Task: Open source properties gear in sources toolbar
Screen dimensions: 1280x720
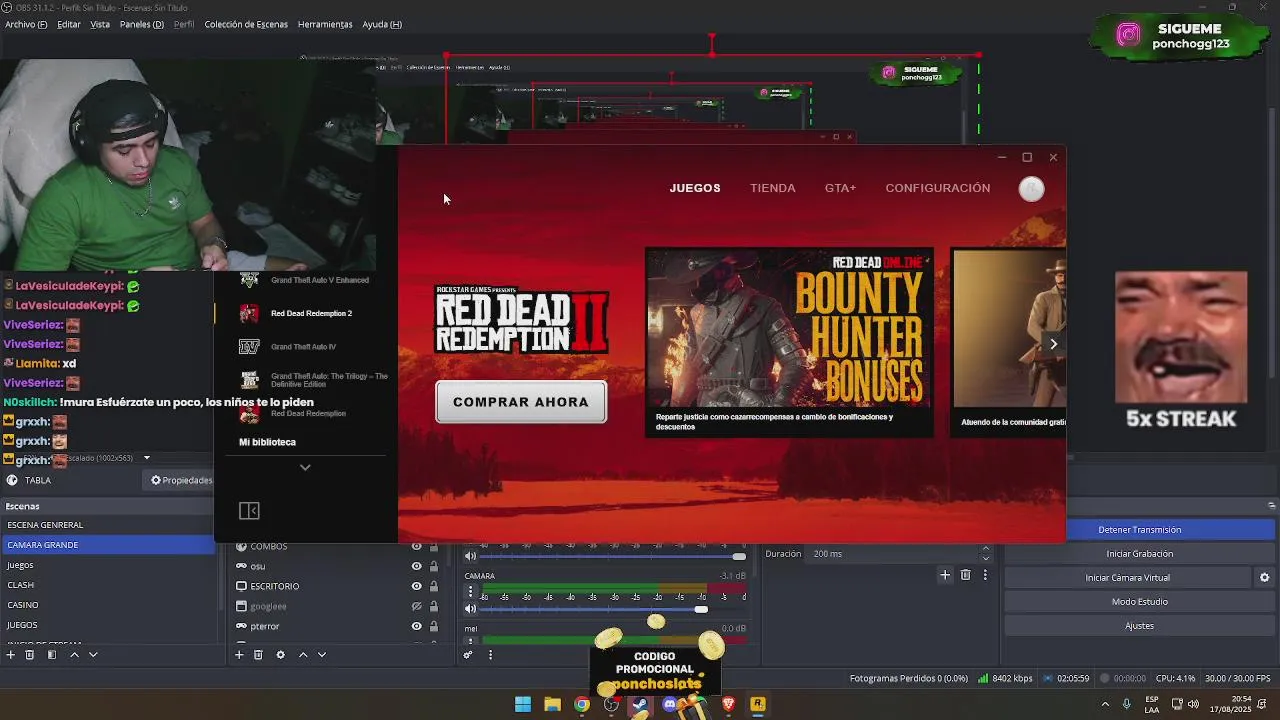Action: [x=280, y=654]
